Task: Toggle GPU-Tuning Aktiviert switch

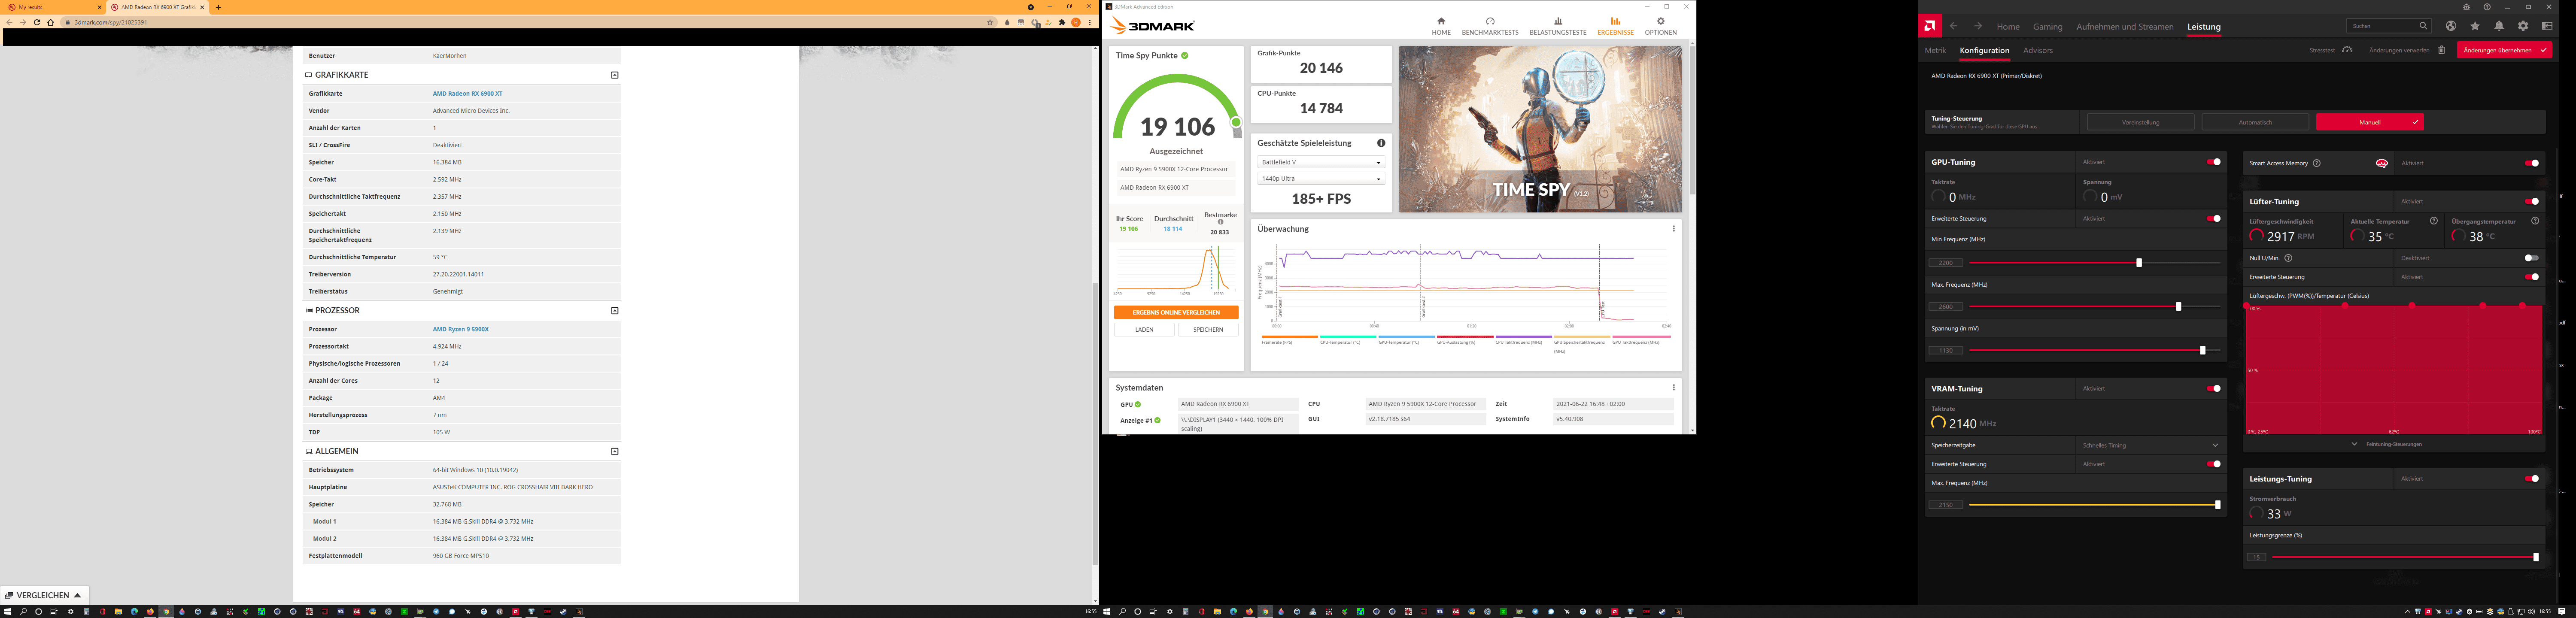Action: tap(2214, 162)
